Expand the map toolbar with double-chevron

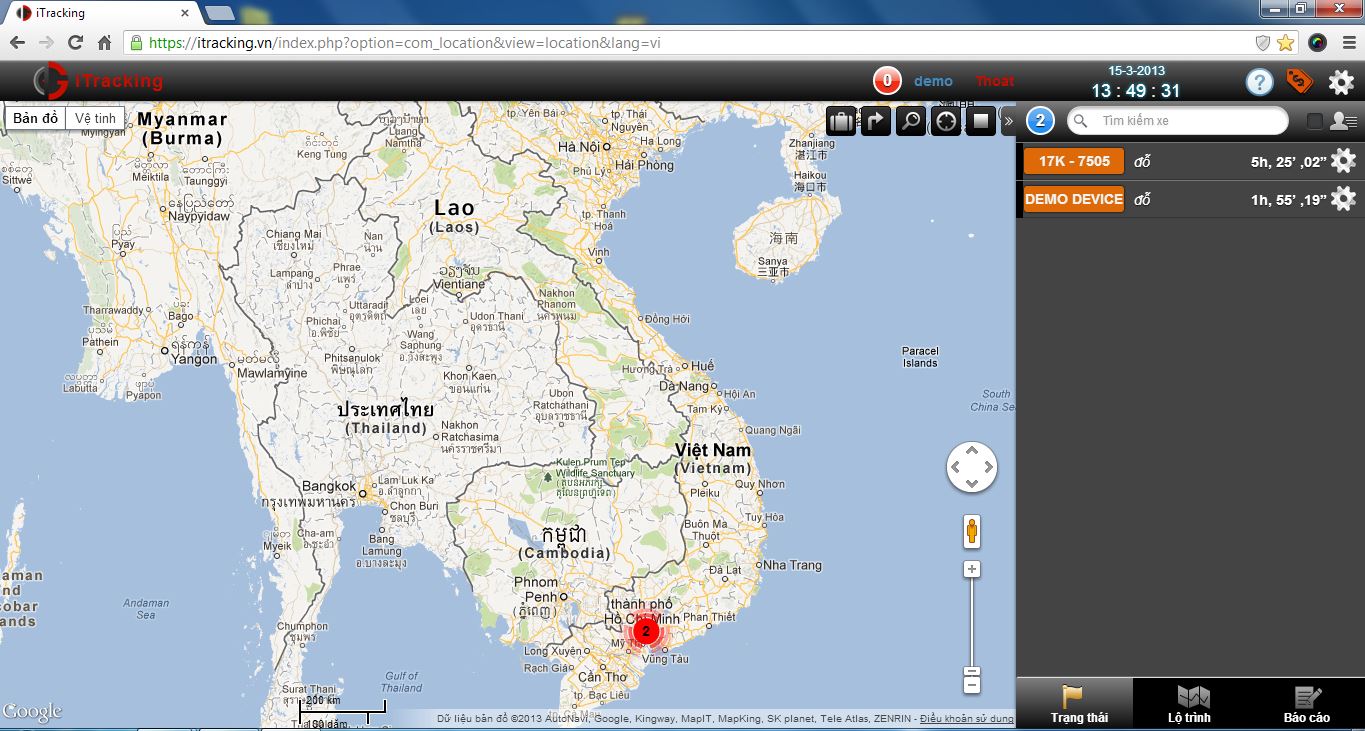[x=1008, y=122]
